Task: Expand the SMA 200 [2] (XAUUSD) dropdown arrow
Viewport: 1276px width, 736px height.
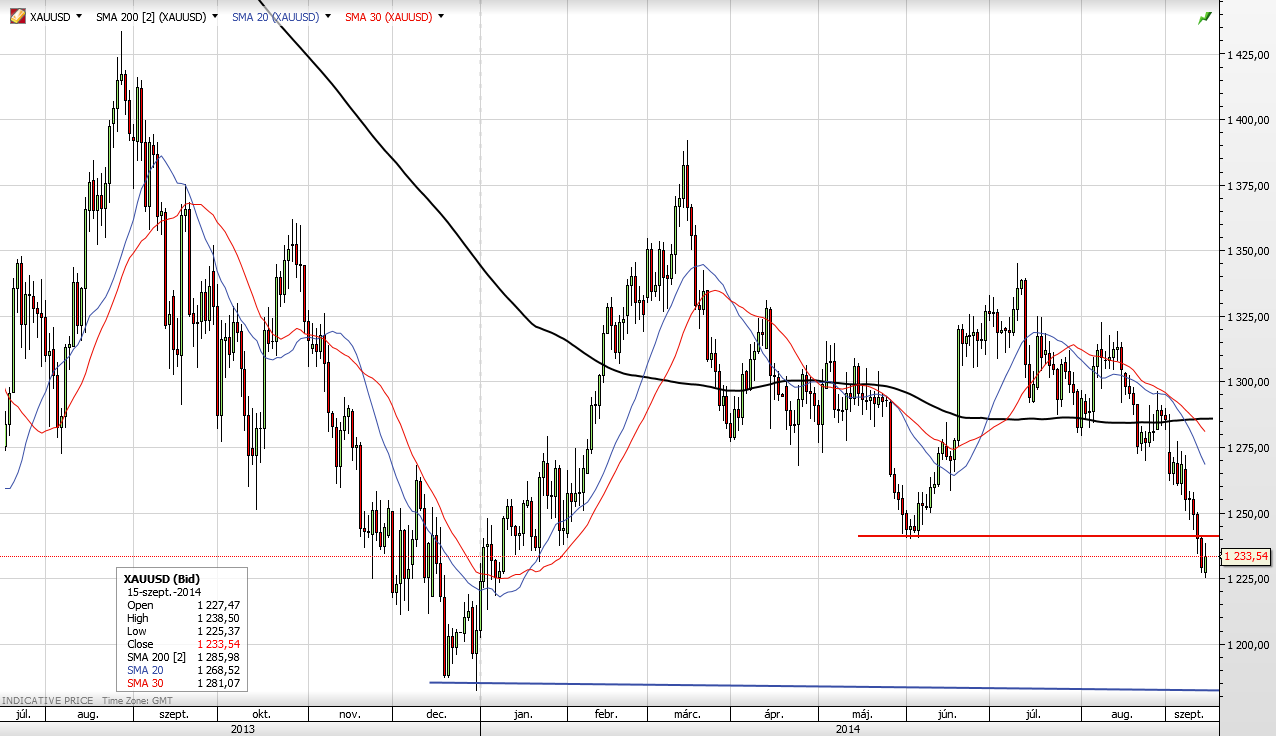Action: tap(215, 17)
